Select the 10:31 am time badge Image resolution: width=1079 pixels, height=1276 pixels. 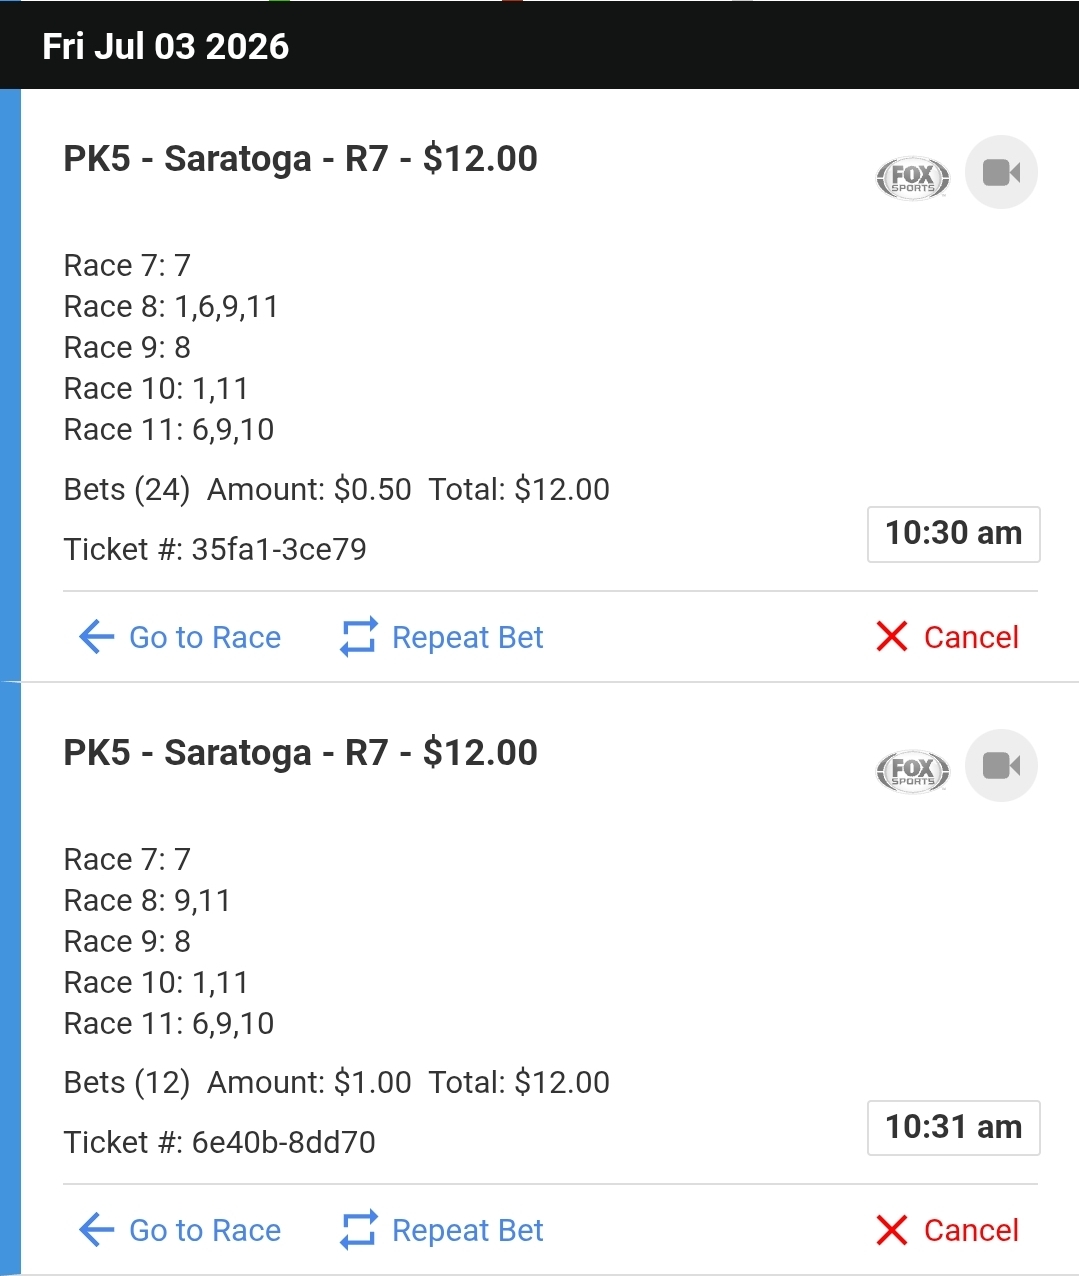[954, 1128]
